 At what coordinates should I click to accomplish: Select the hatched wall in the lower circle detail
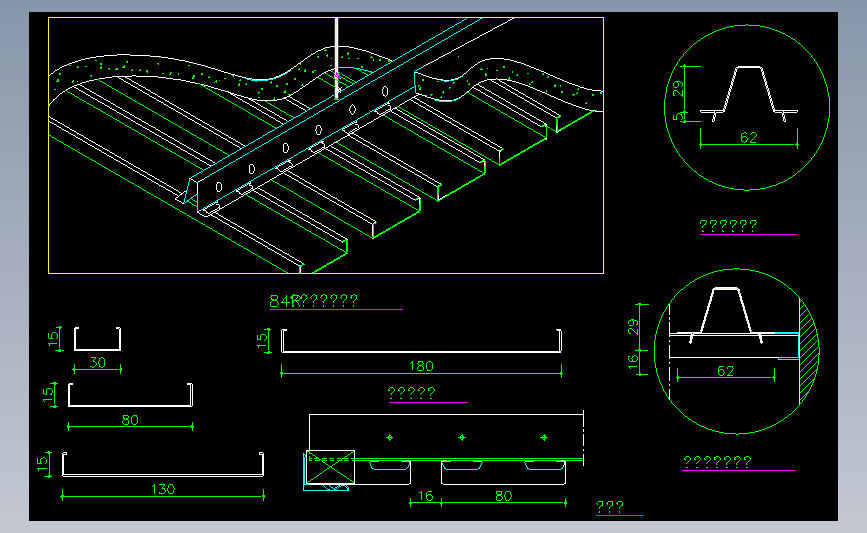[x=809, y=352]
